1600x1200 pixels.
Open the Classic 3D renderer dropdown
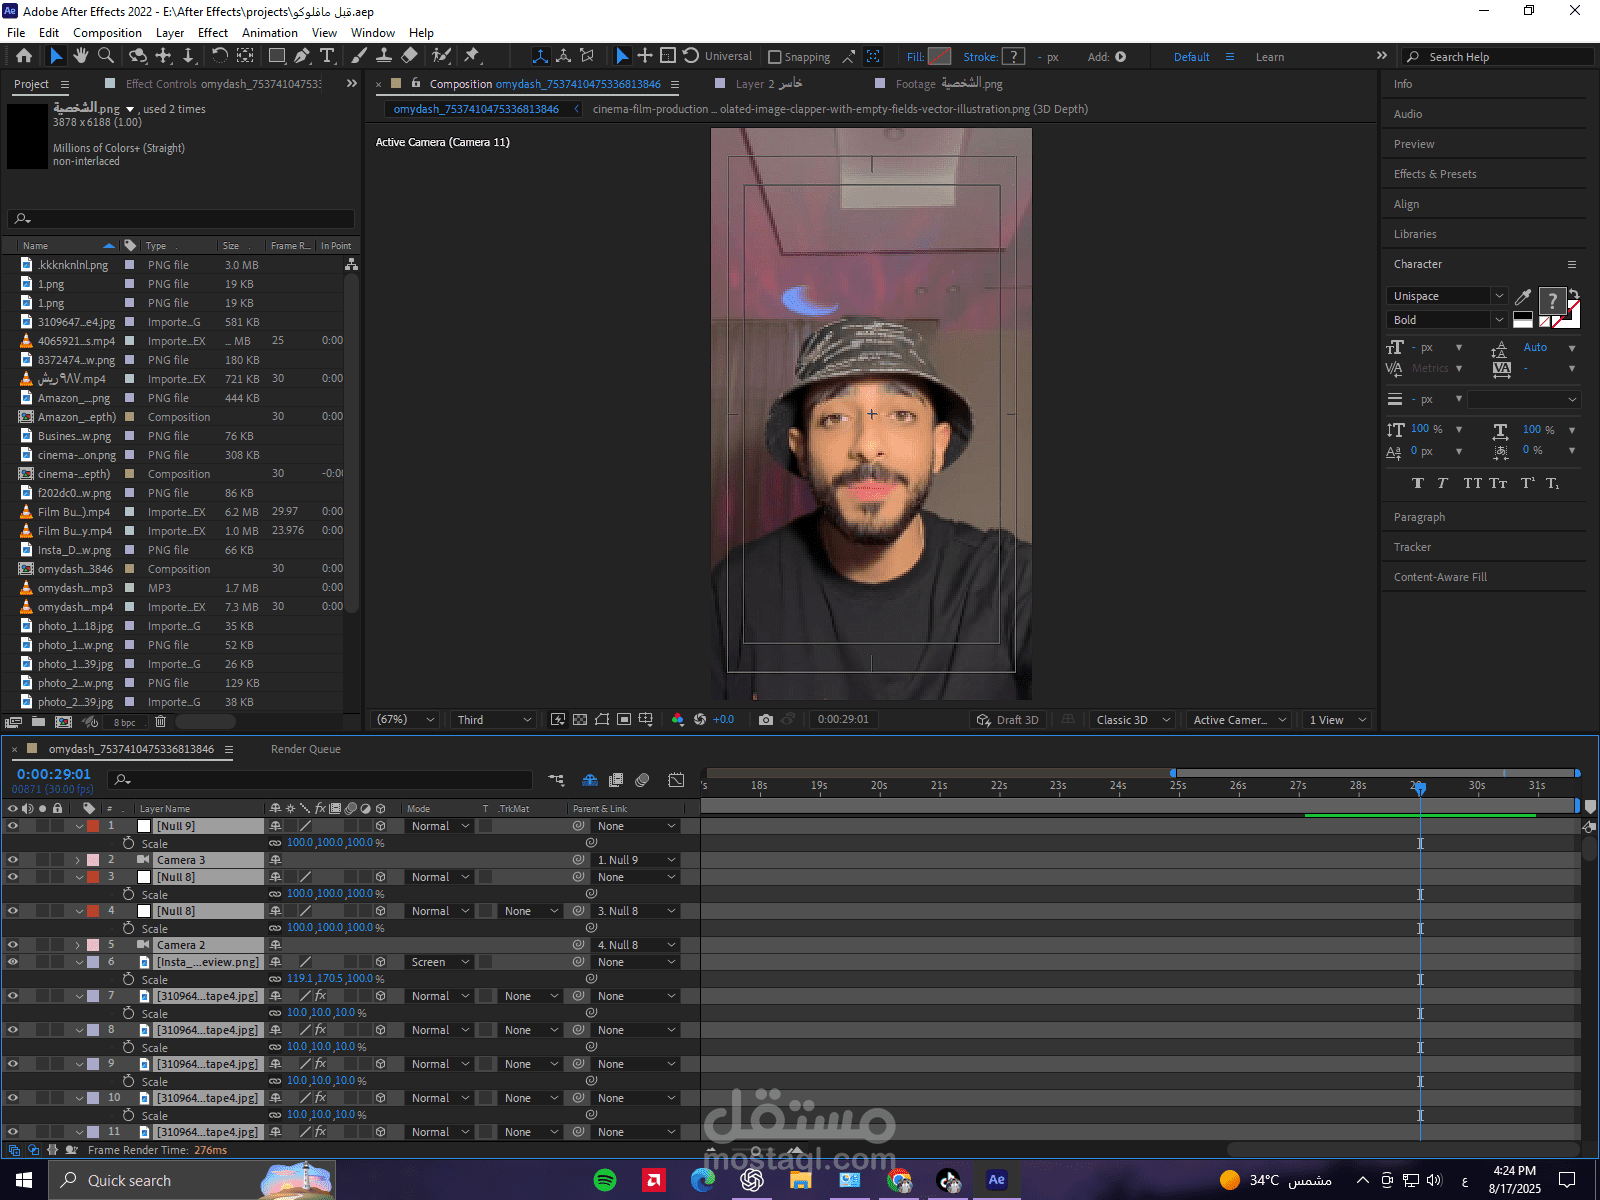[1133, 720]
